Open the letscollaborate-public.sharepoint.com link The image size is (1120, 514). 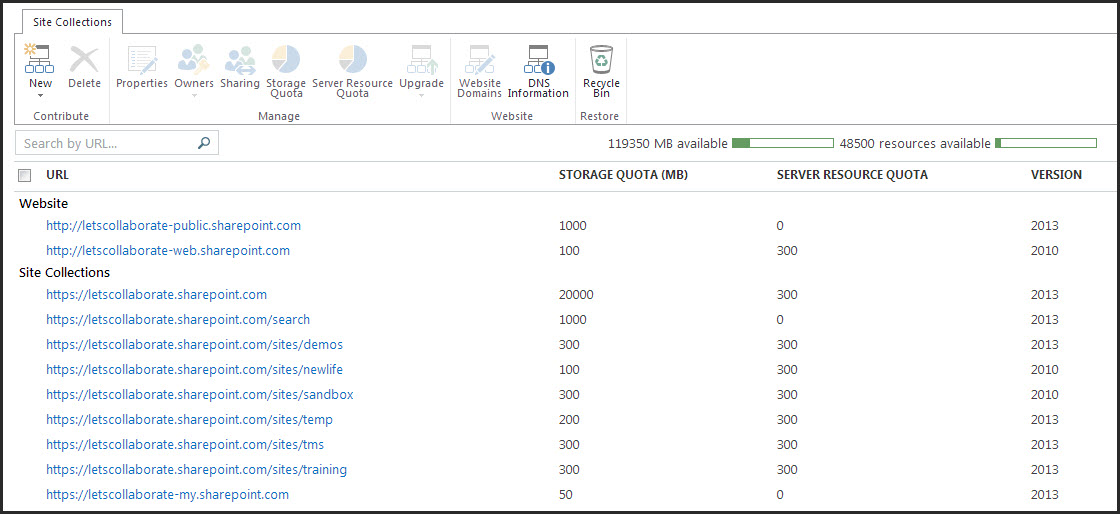coord(173,226)
